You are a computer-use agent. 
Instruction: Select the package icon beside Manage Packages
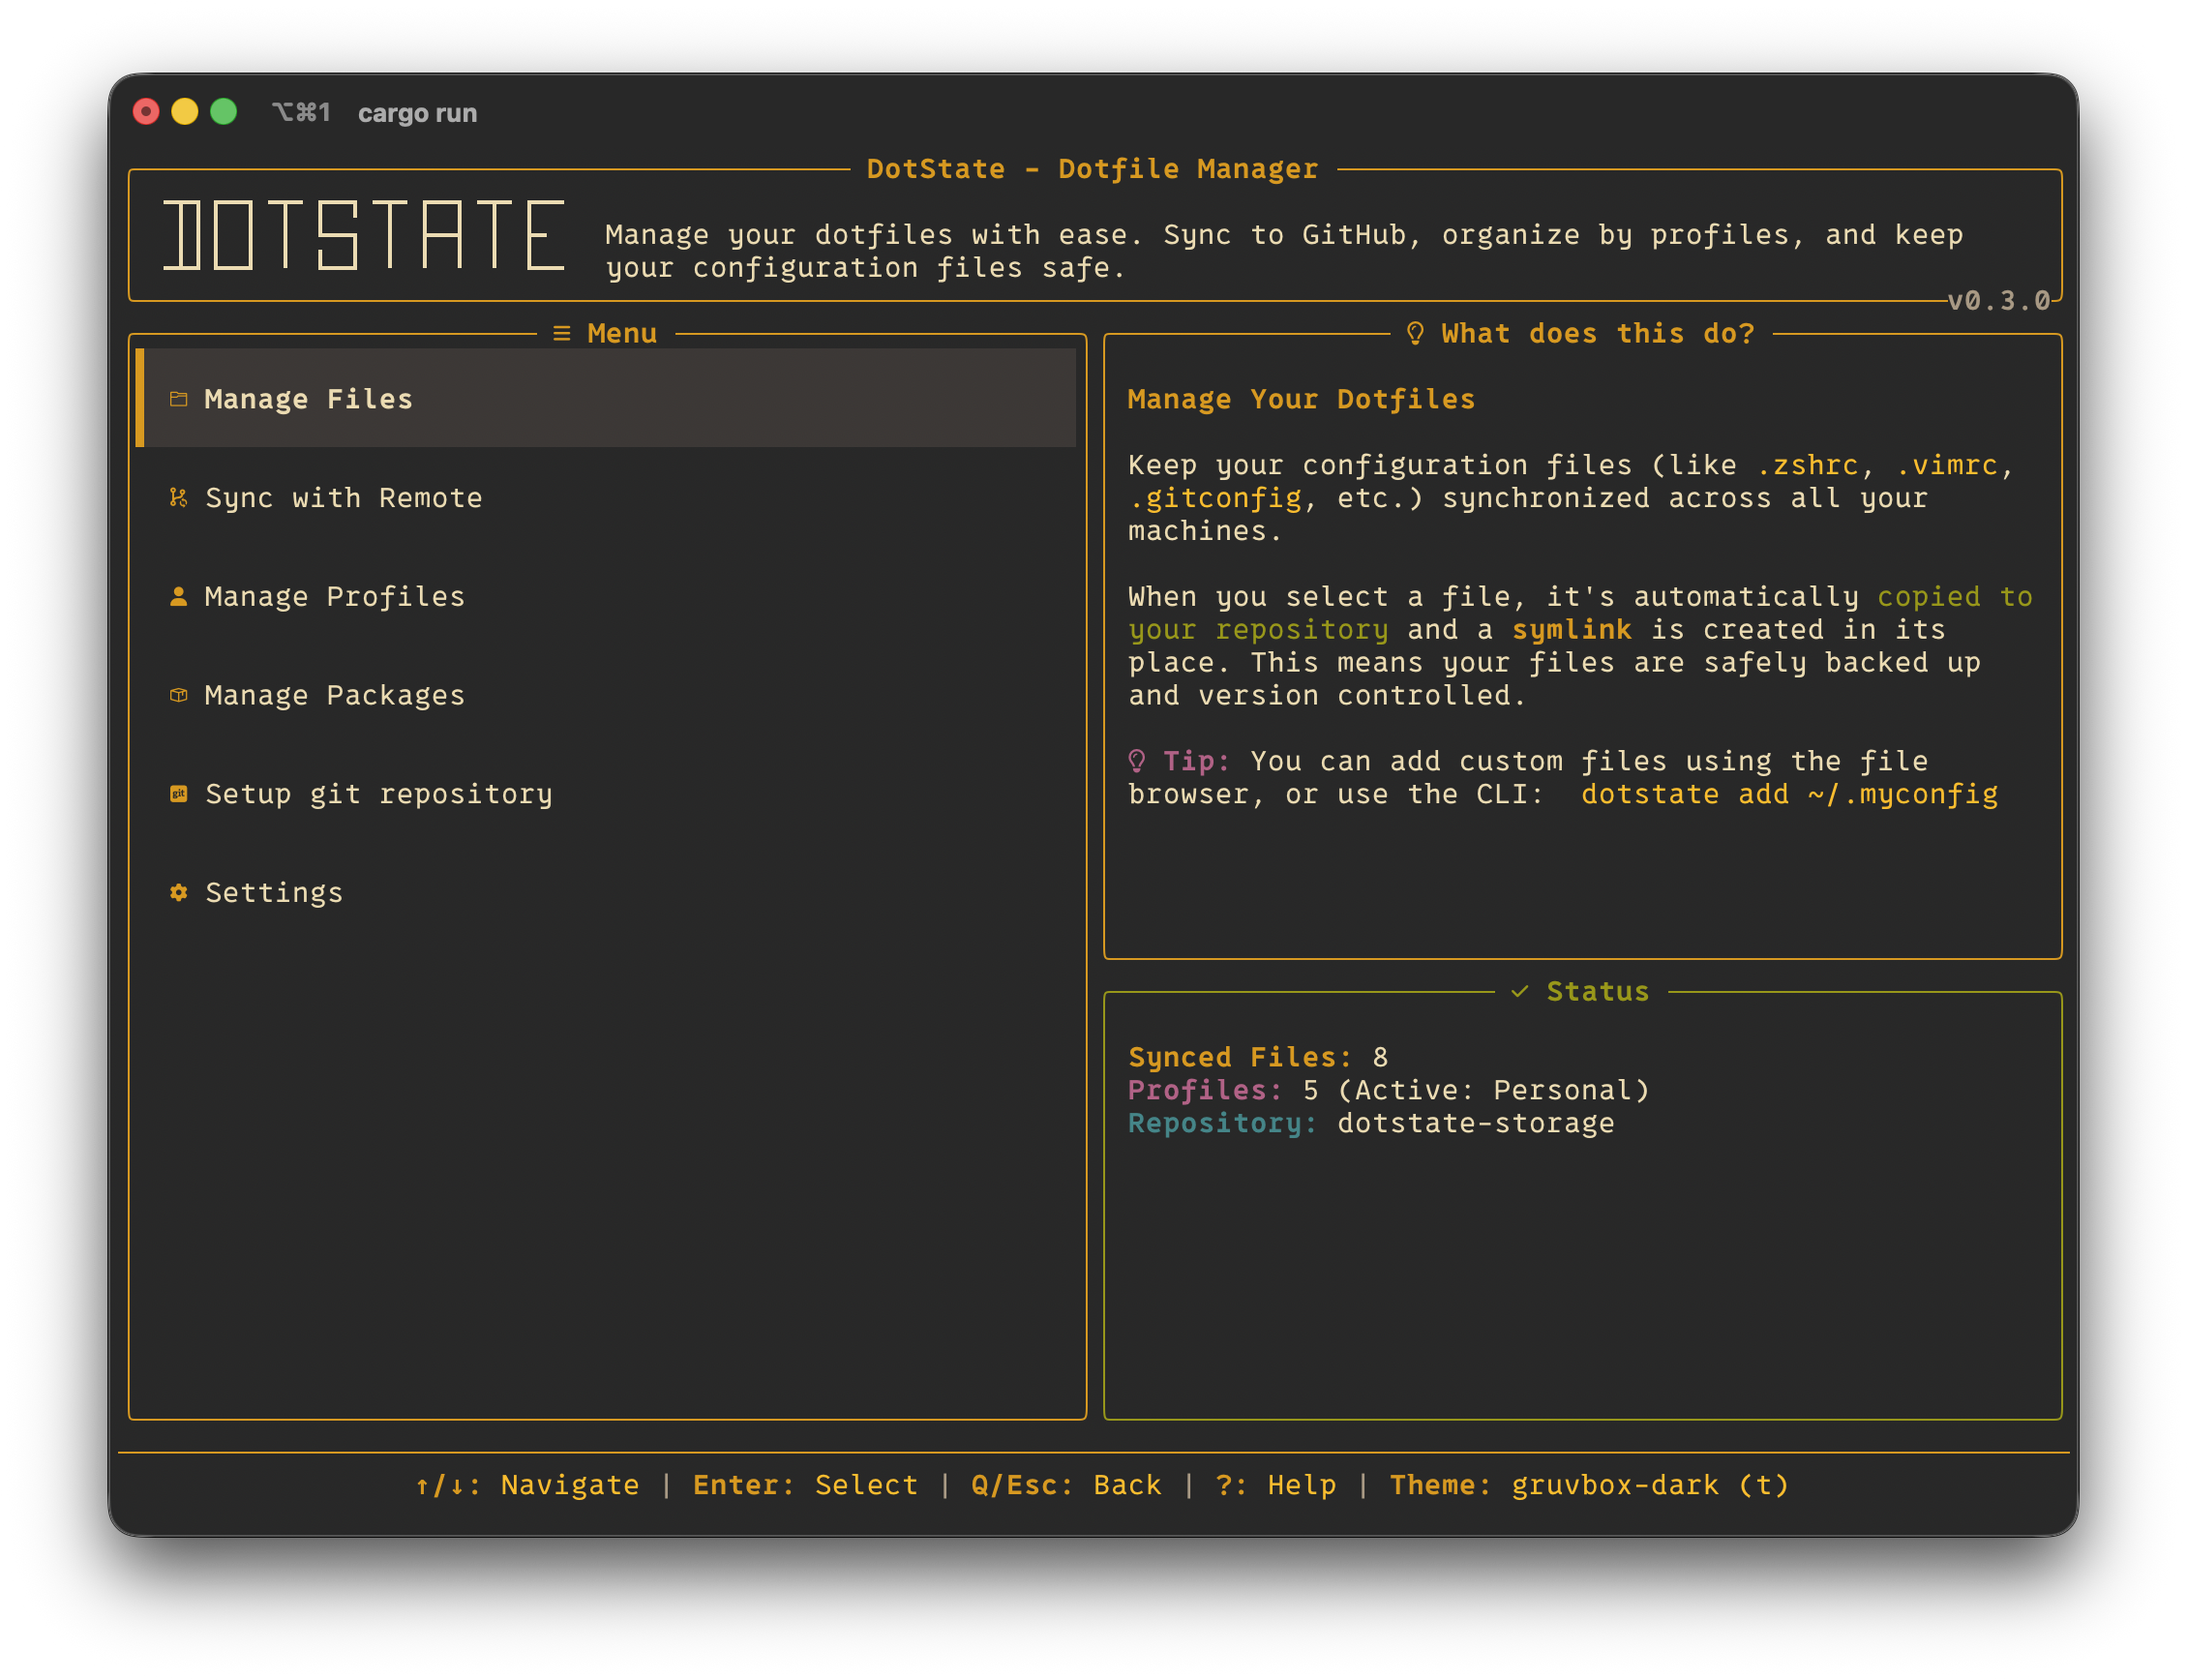click(x=178, y=694)
